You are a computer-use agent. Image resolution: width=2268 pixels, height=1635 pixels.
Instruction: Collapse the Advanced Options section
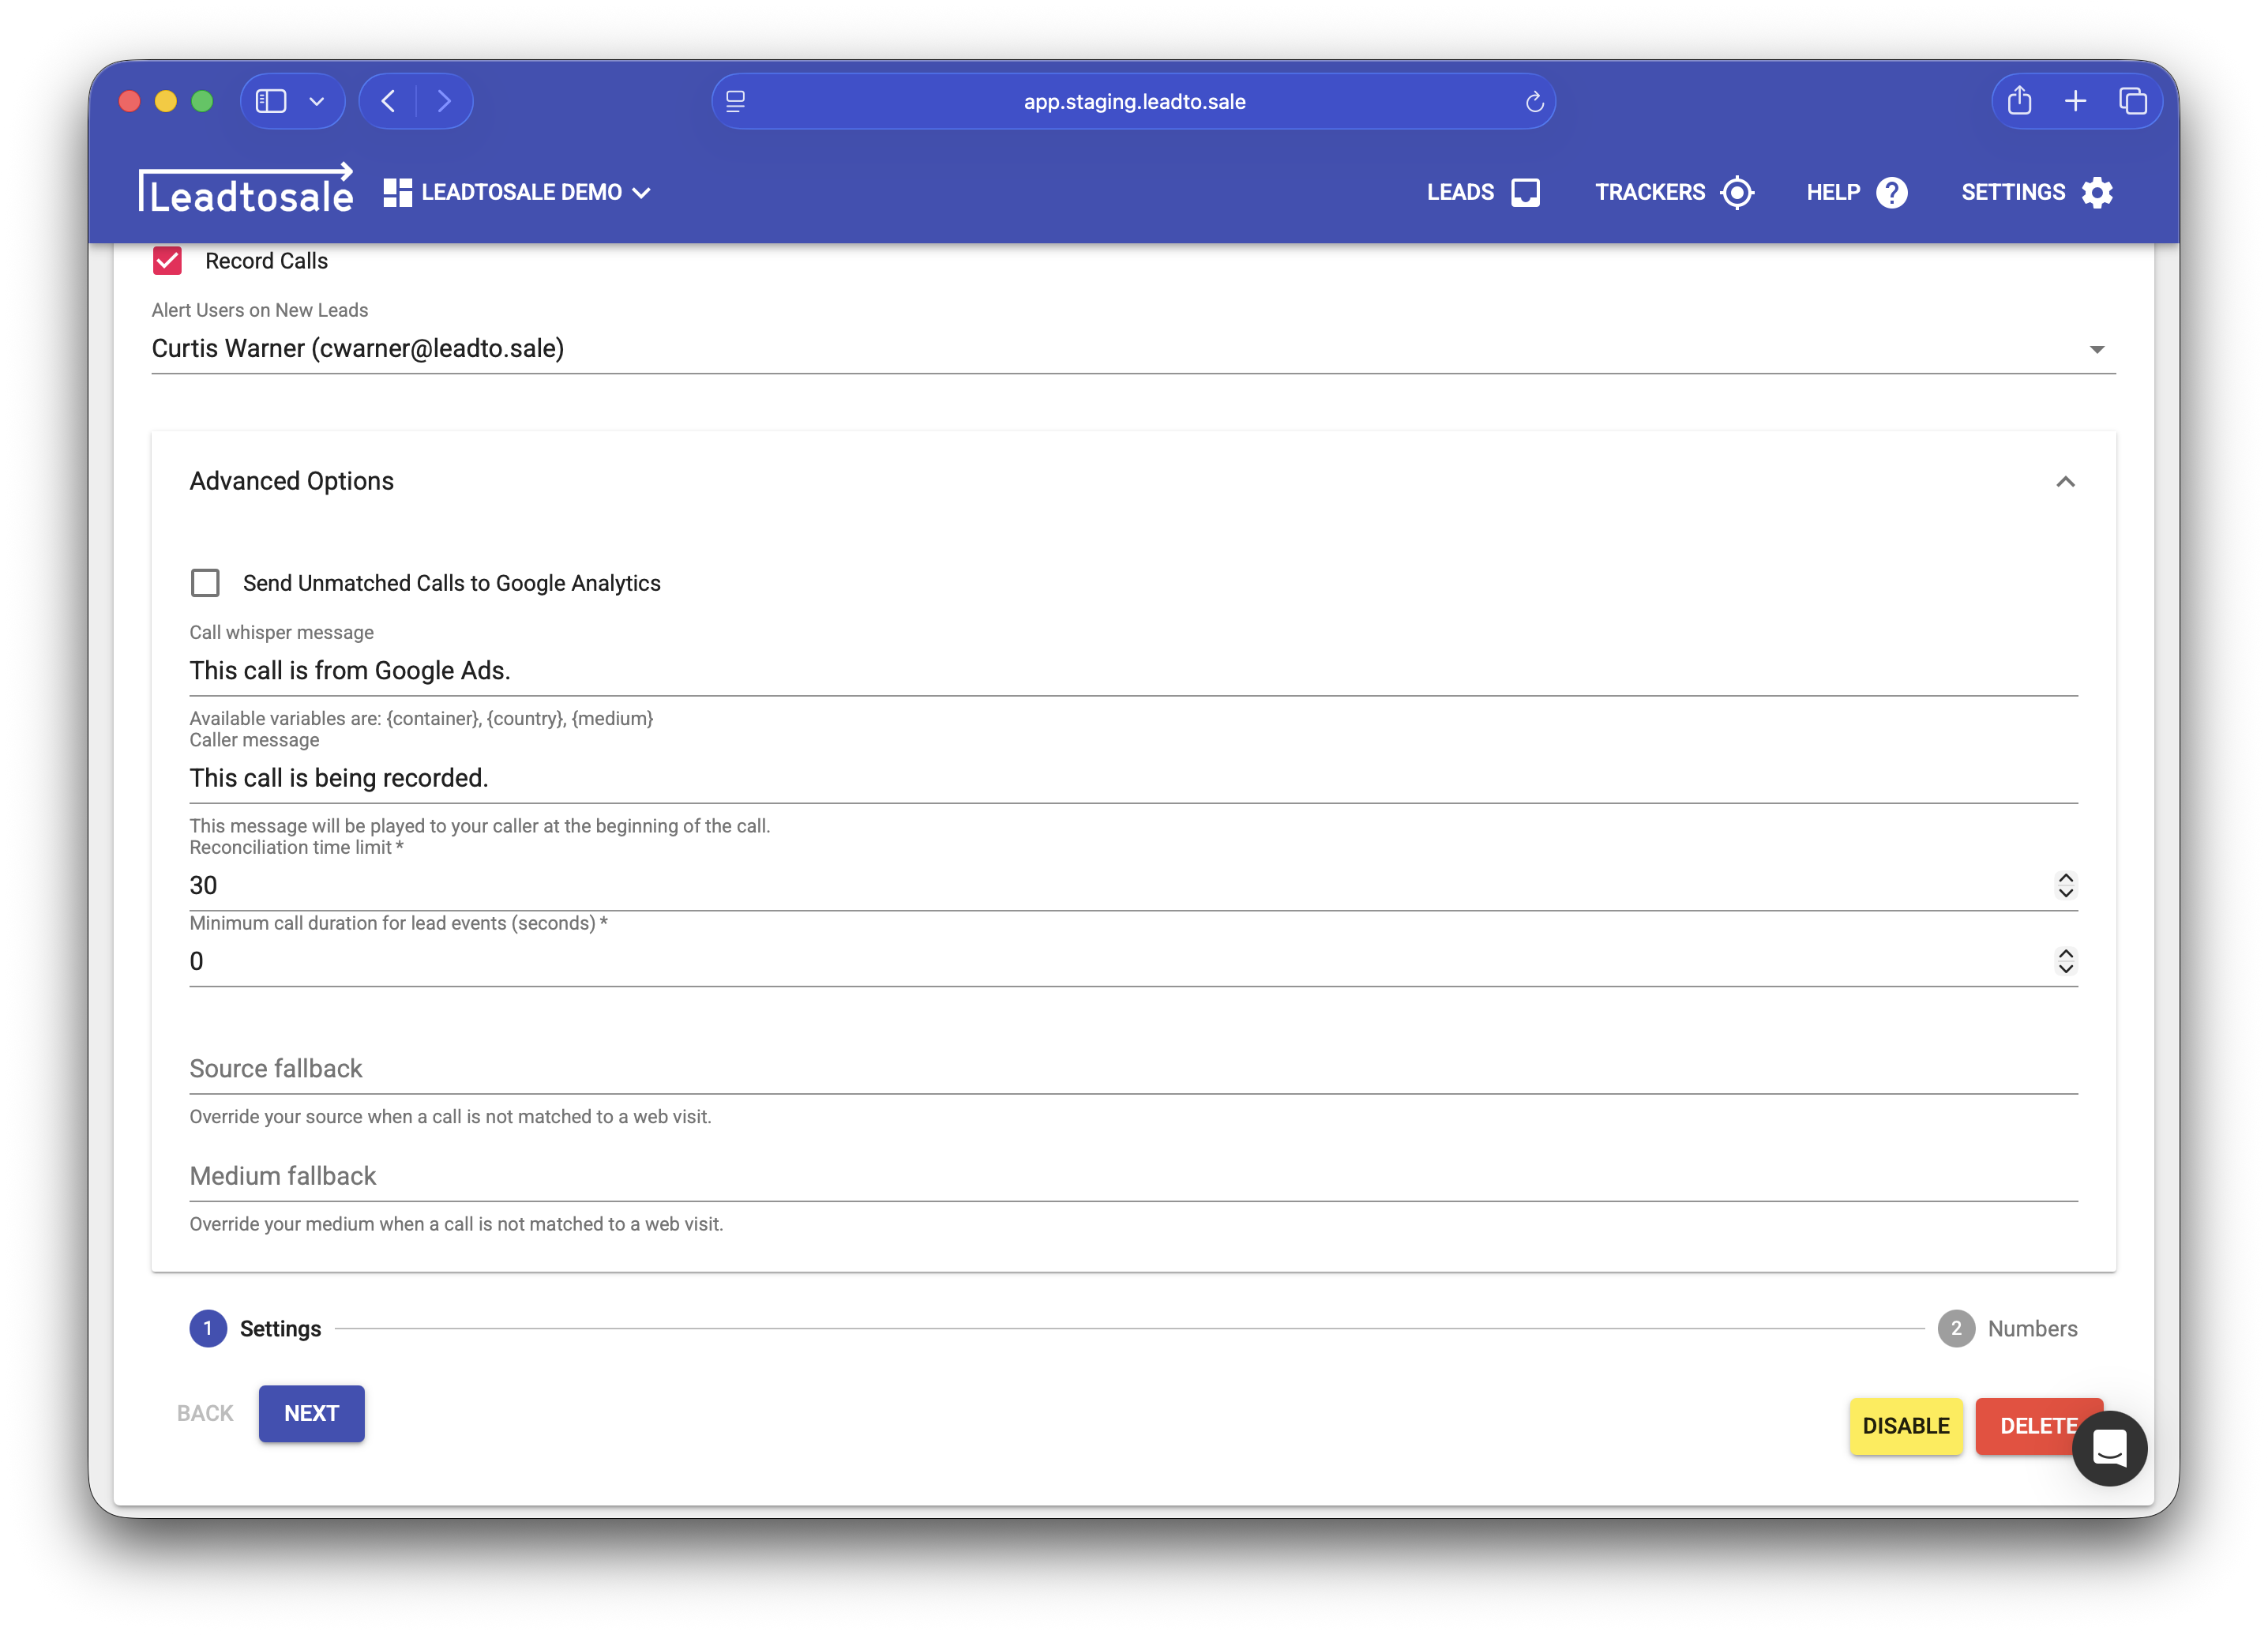tap(2065, 482)
